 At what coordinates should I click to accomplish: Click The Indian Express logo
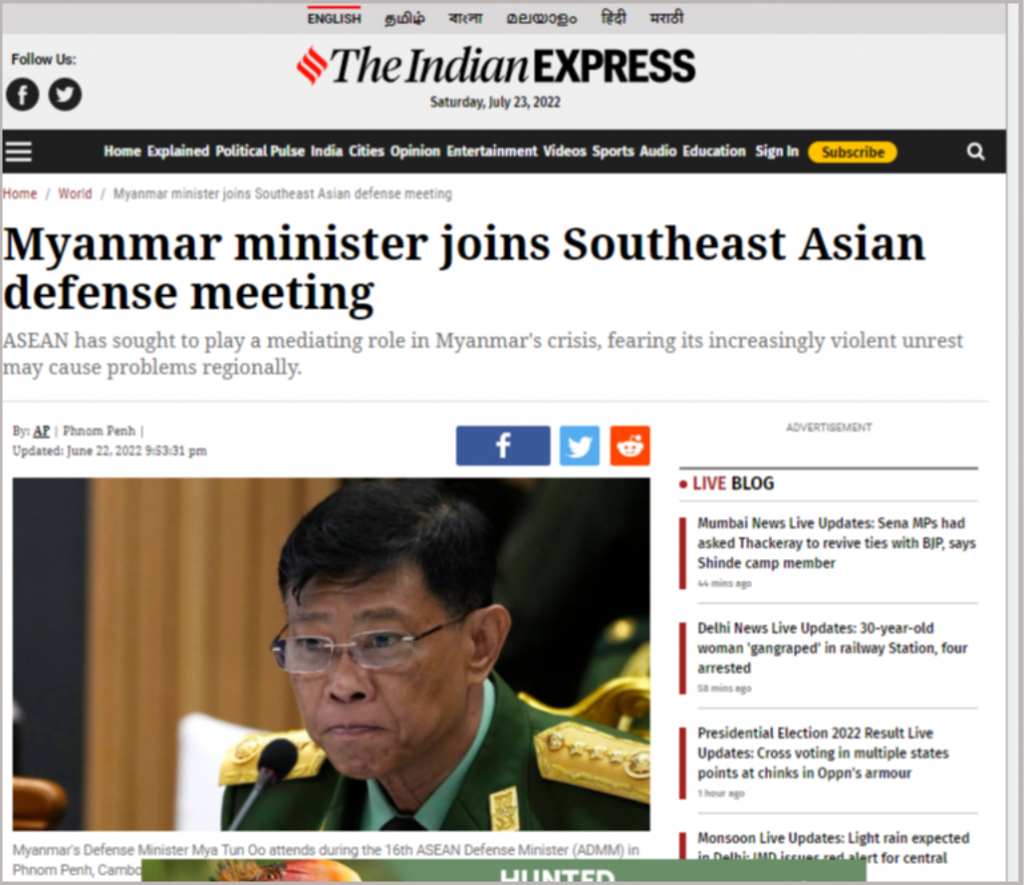[x=496, y=66]
